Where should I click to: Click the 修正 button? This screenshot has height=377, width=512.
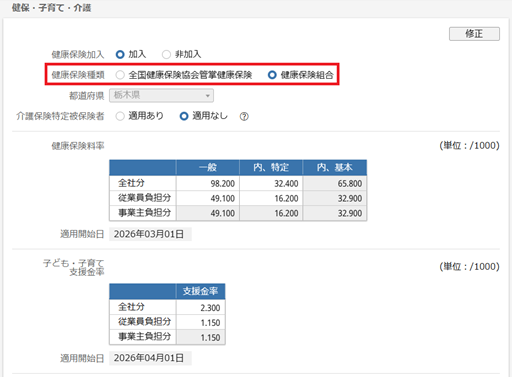(x=474, y=34)
